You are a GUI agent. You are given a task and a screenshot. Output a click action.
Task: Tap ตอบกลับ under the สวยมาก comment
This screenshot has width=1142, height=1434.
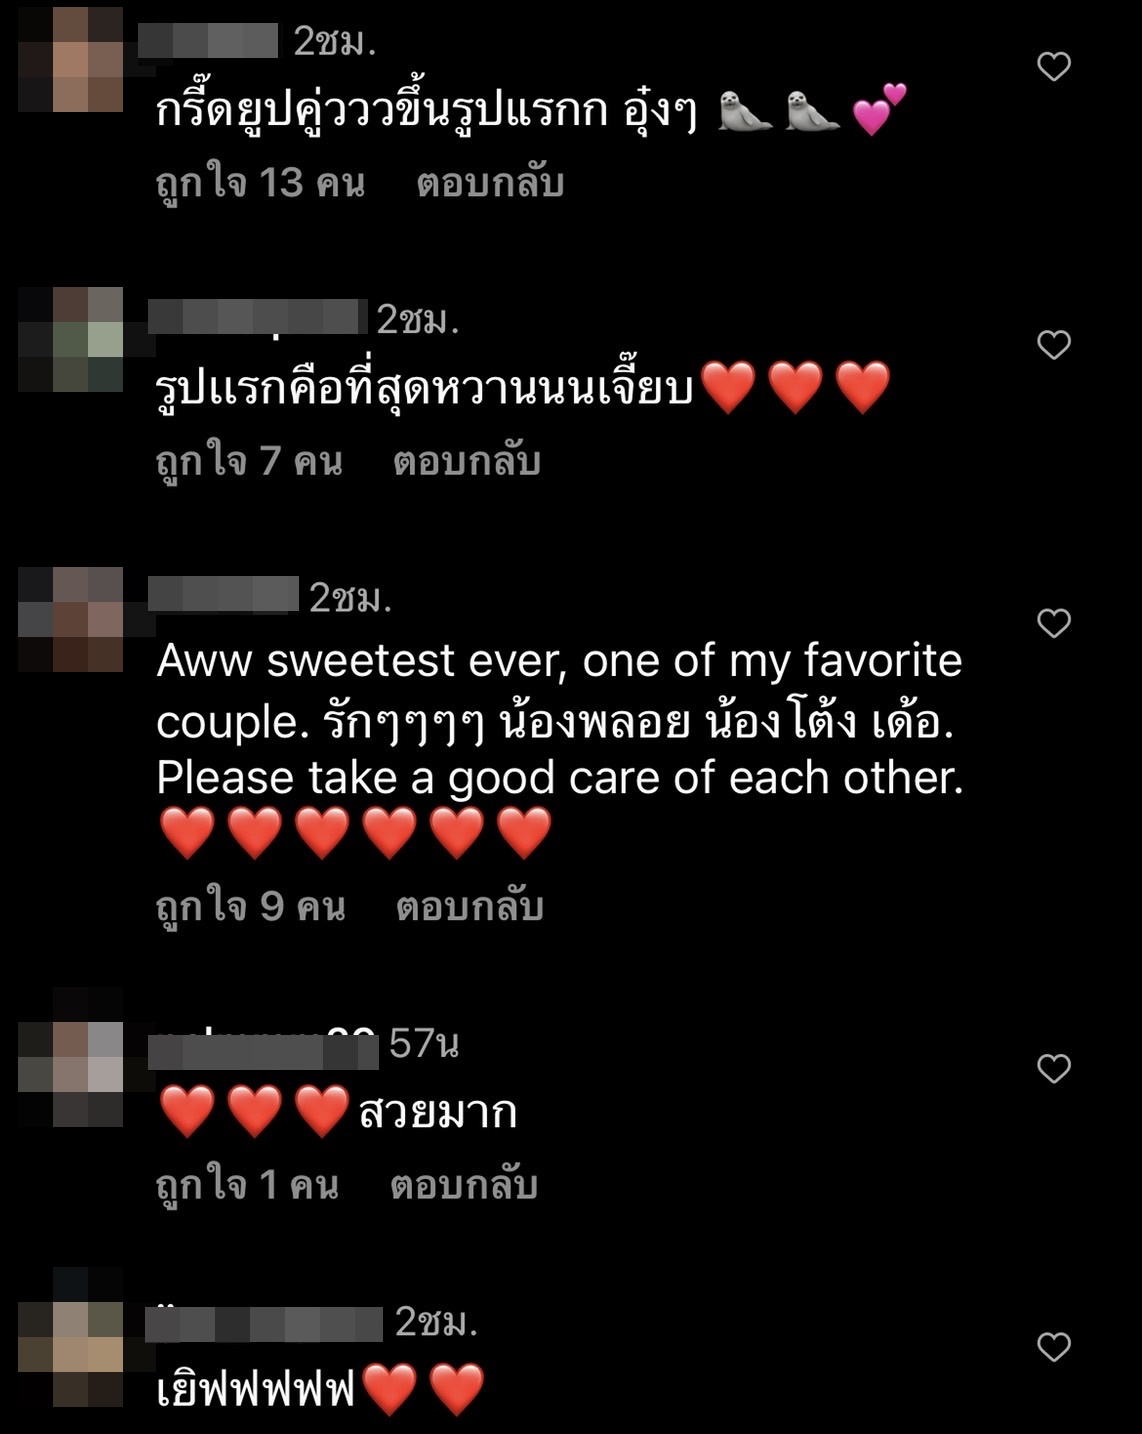[x=464, y=1185]
